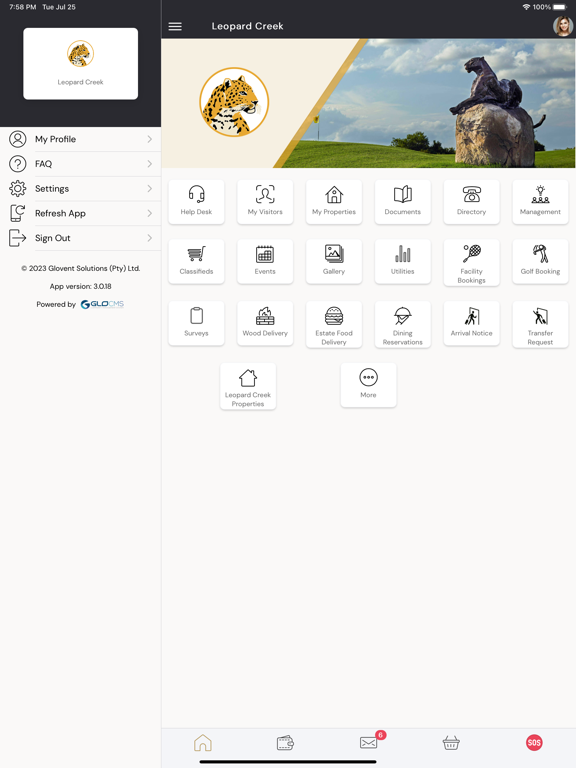
Task: Tap the user avatar photo
Action: (563, 26)
